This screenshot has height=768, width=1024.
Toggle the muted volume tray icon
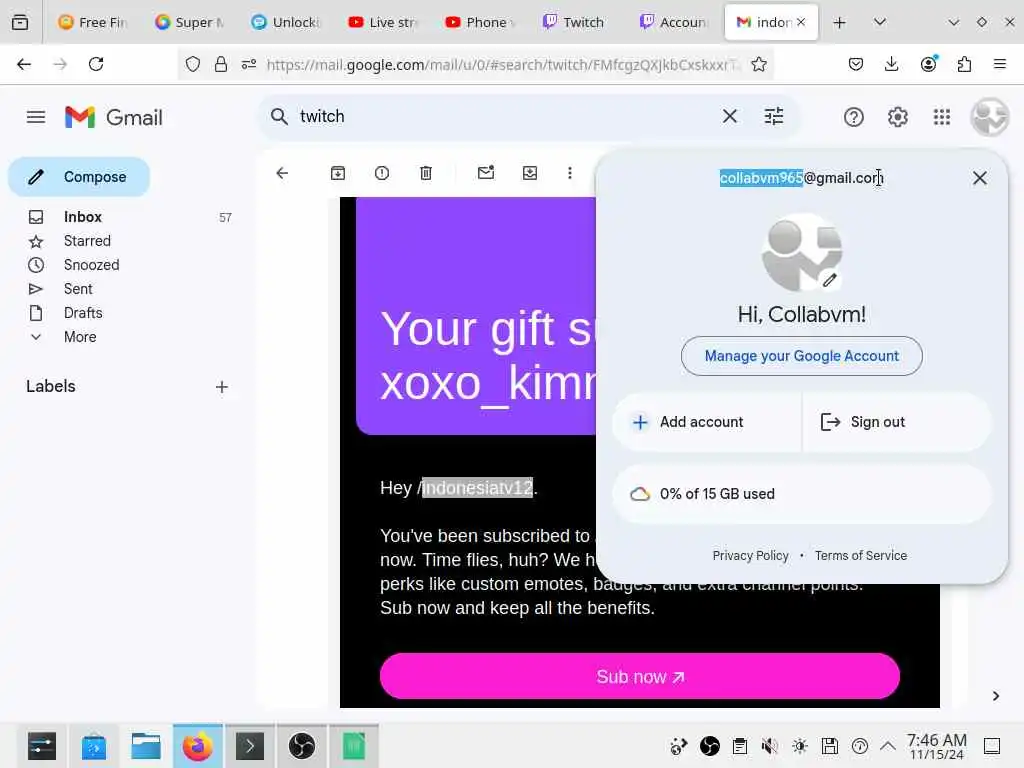pos(770,746)
